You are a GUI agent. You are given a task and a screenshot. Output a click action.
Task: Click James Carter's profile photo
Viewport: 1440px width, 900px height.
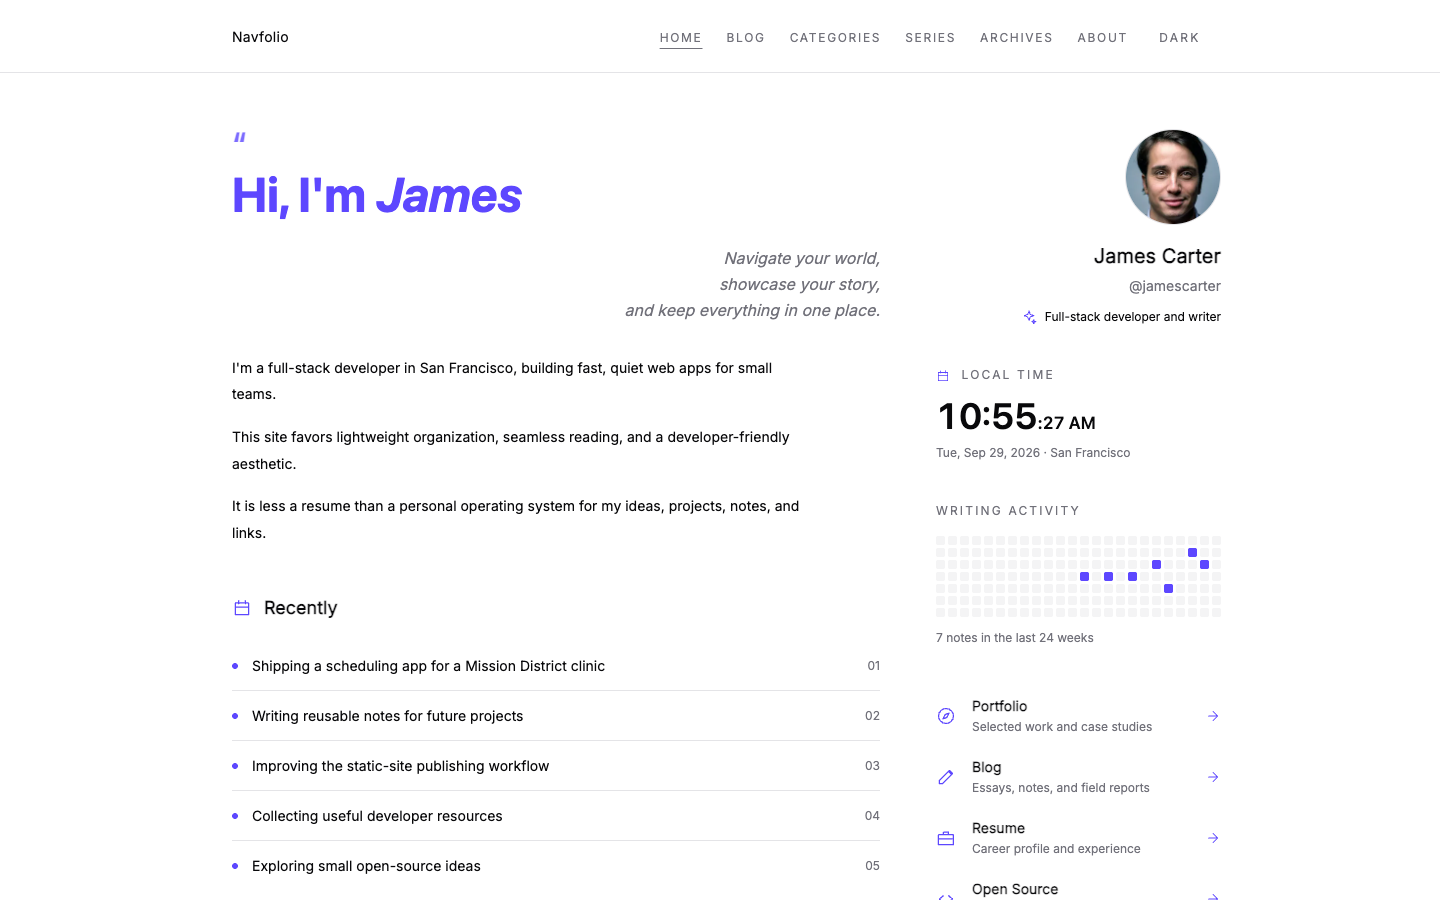coord(1173,177)
